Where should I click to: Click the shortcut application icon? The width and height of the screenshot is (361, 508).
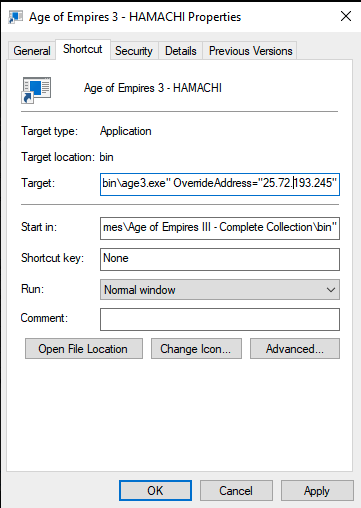(x=36, y=90)
